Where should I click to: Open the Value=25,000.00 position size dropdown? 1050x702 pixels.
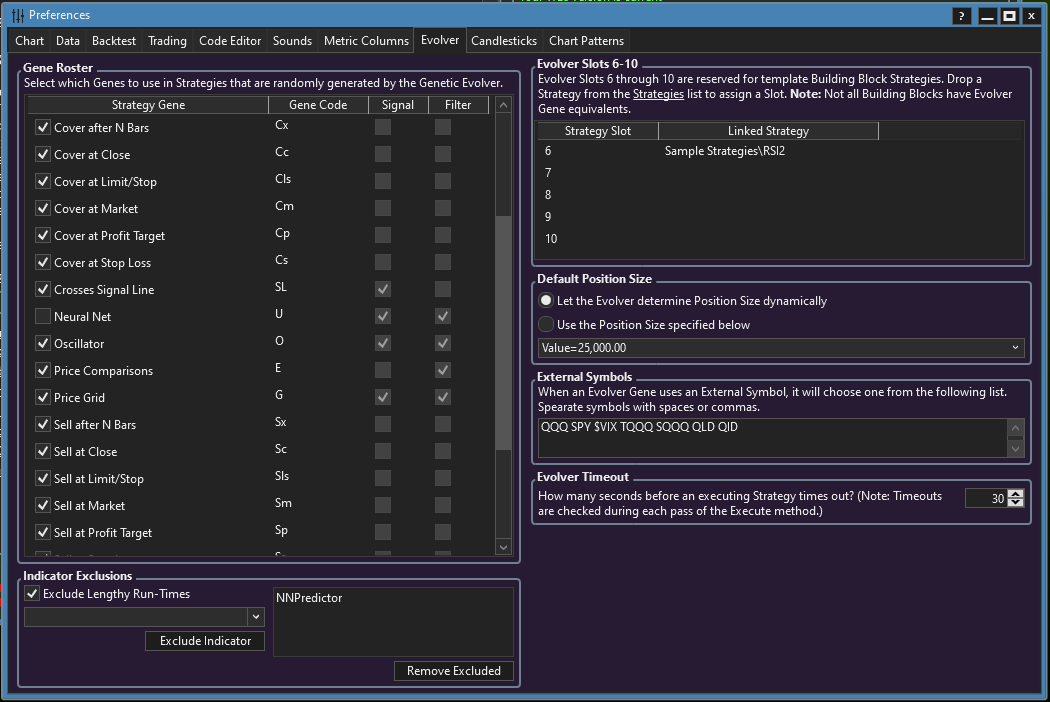[781, 348]
